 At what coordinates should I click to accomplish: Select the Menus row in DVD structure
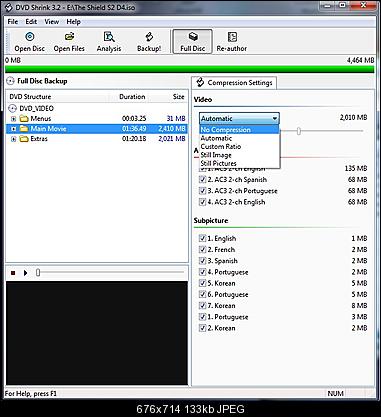pos(97,118)
